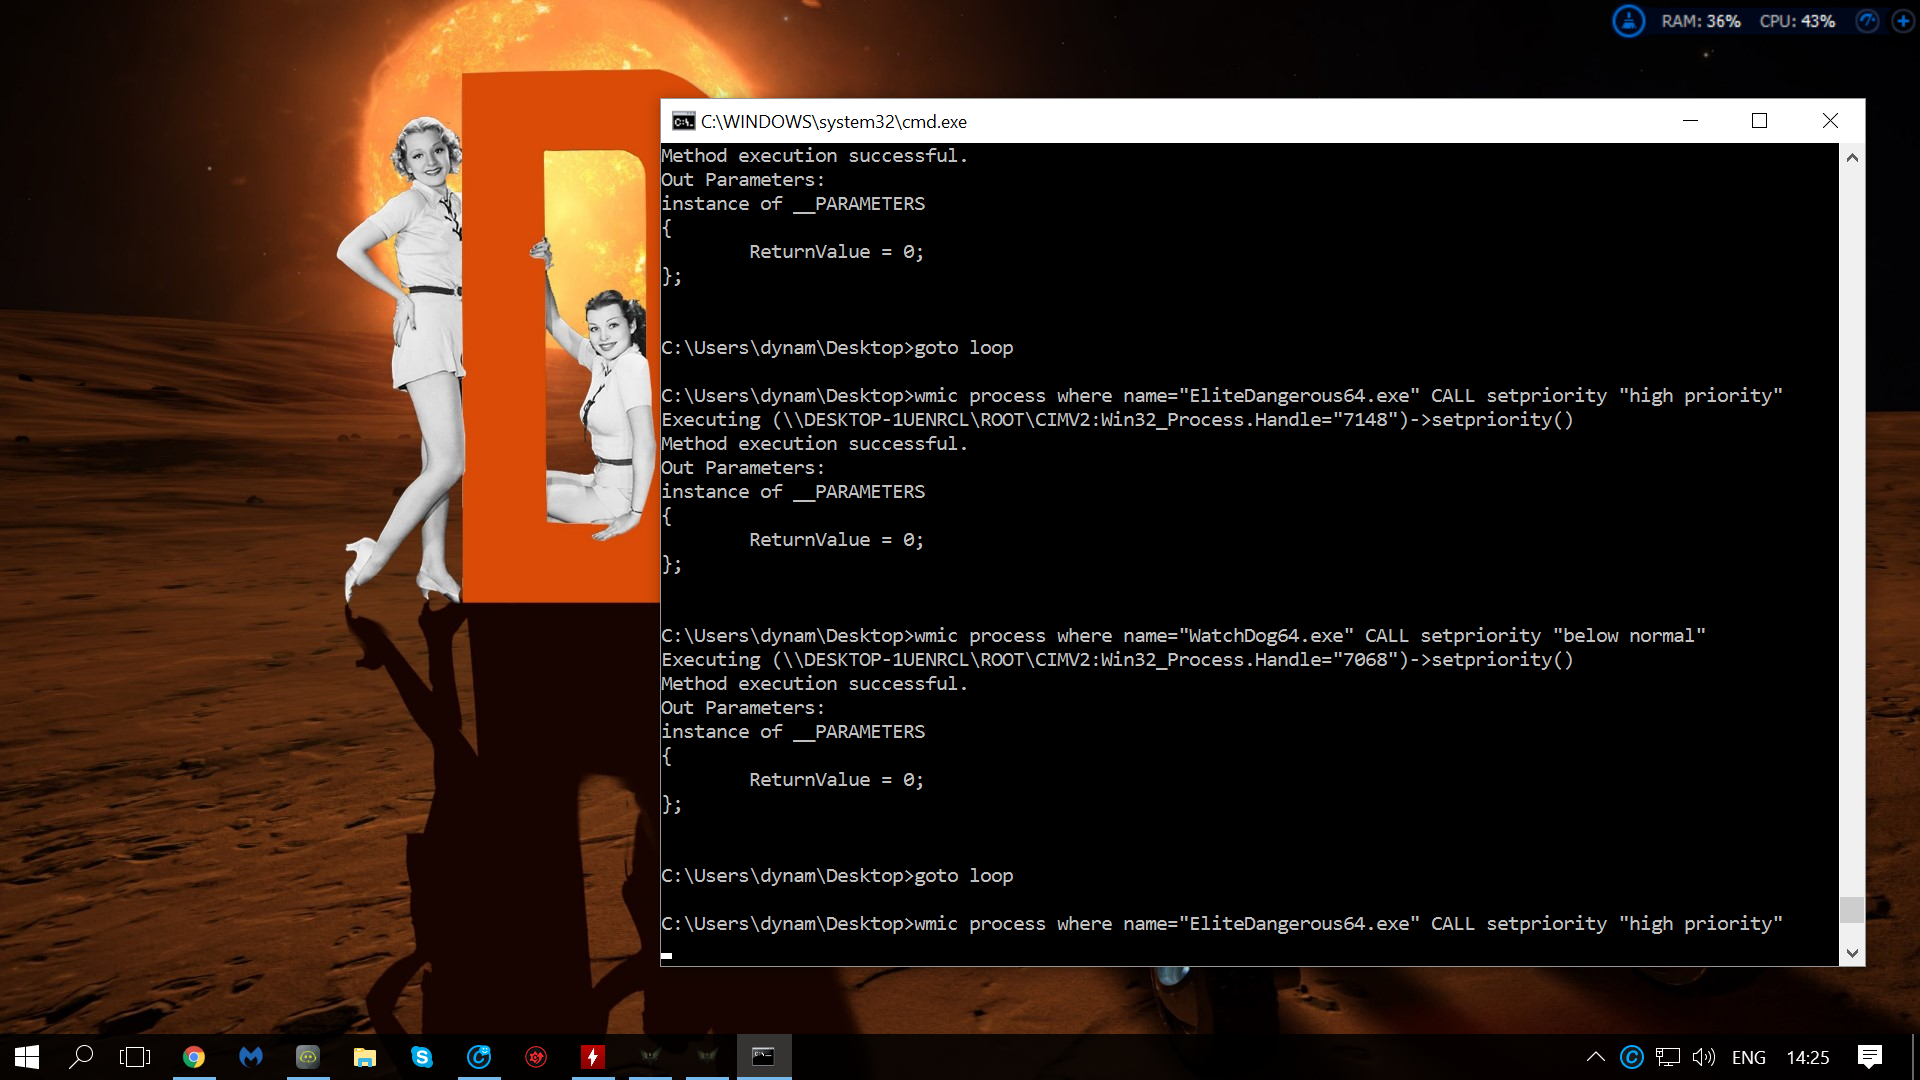This screenshot has height=1080, width=1920.
Task: Show hidden system tray icons
Action: pos(1596,1057)
